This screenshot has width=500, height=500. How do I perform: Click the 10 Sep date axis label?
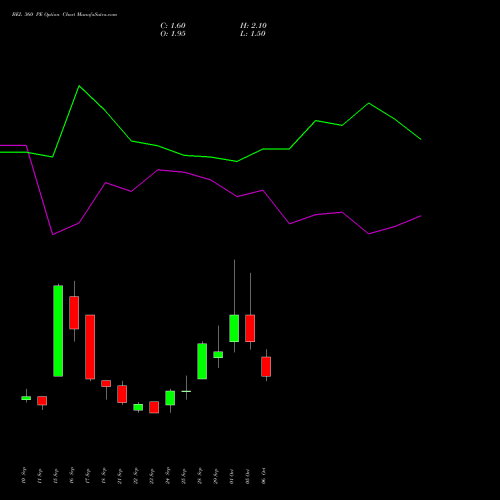pos(23,475)
